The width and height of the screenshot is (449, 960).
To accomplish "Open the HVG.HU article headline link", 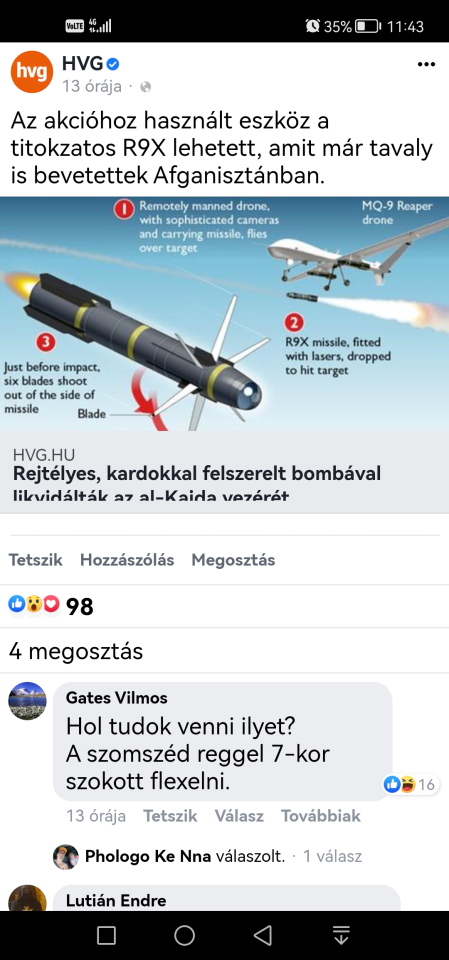I will 197,482.
